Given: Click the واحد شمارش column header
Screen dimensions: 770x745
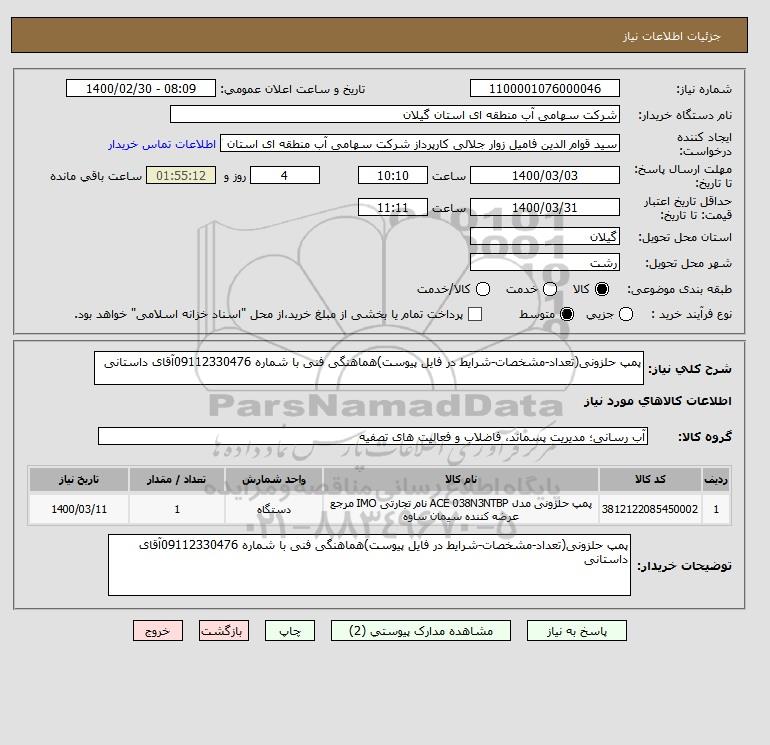Looking at the screenshot, I should tap(274, 480).
